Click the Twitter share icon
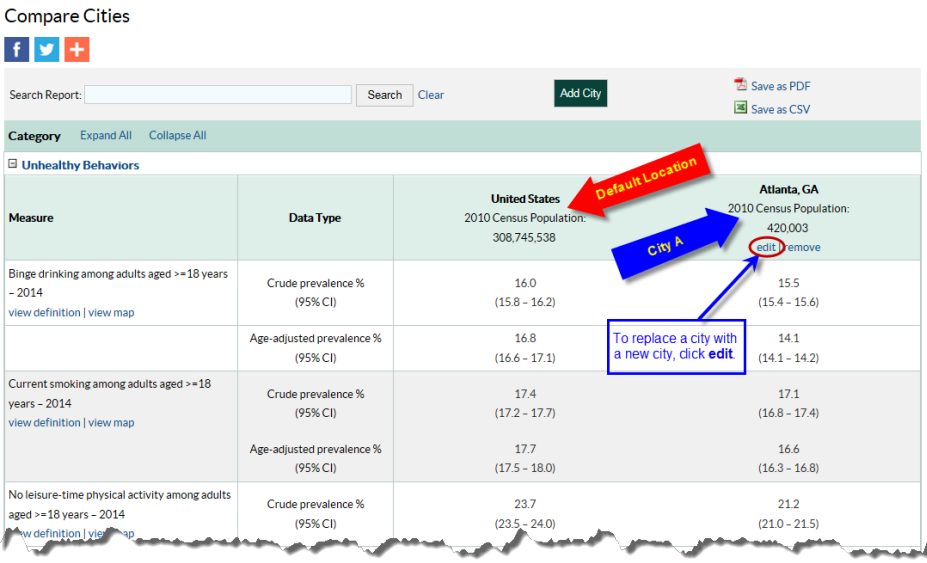The width and height of the screenshot is (927, 563). point(47,49)
